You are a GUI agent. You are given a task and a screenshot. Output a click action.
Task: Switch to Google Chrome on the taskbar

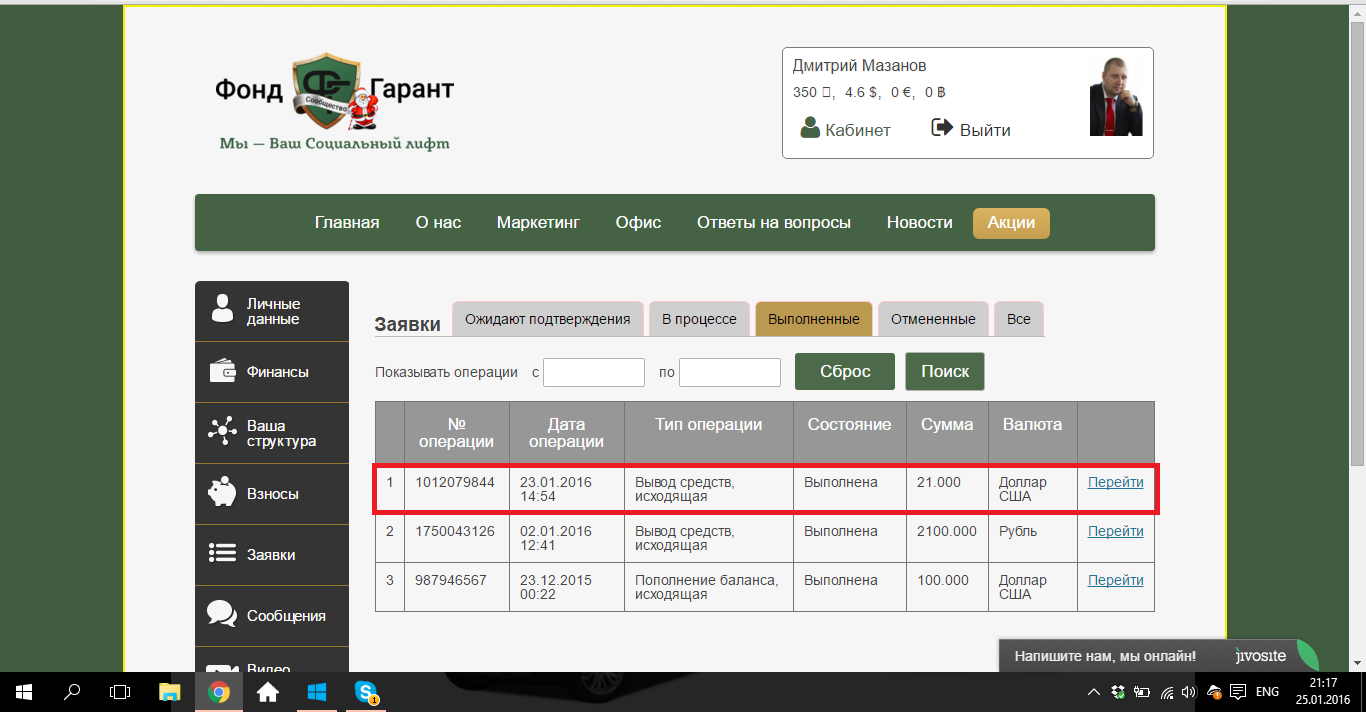click(x=219, y=692)
